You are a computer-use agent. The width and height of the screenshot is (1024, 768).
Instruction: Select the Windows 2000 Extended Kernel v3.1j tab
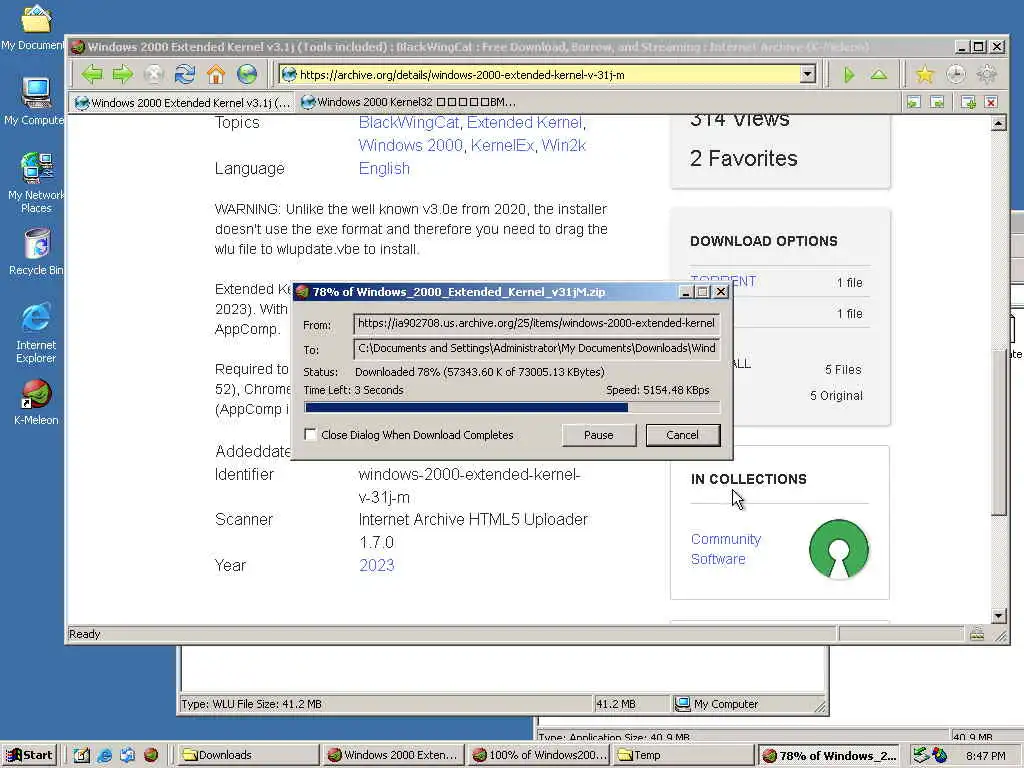[182, 103]
